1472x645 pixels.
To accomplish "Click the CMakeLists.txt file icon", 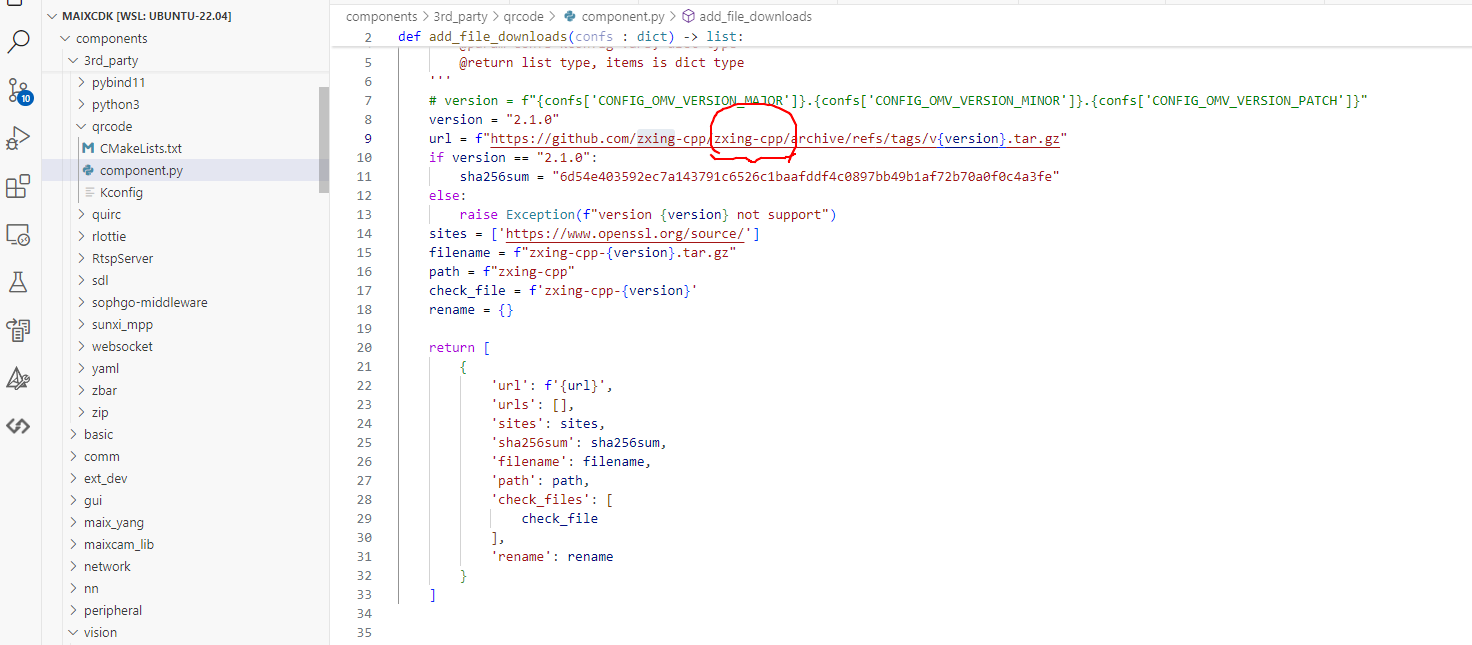I will click(87, 148).
